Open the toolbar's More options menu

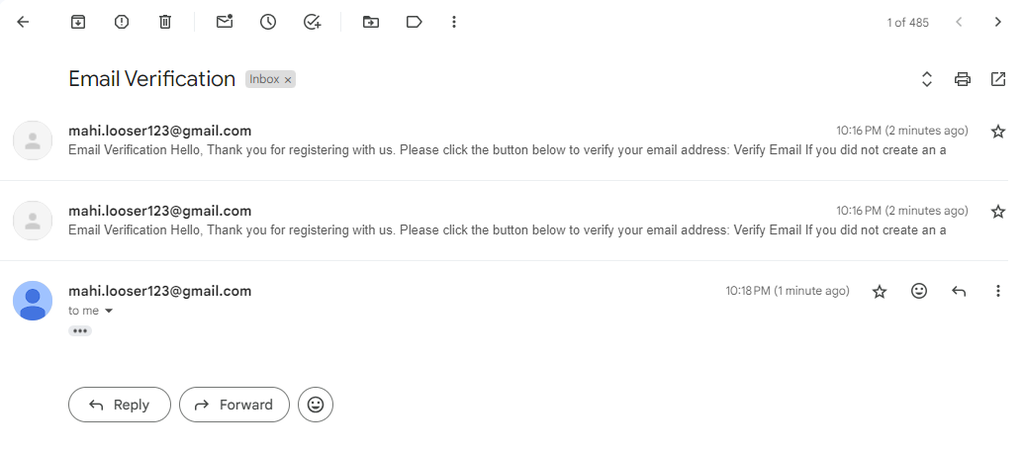455,22
